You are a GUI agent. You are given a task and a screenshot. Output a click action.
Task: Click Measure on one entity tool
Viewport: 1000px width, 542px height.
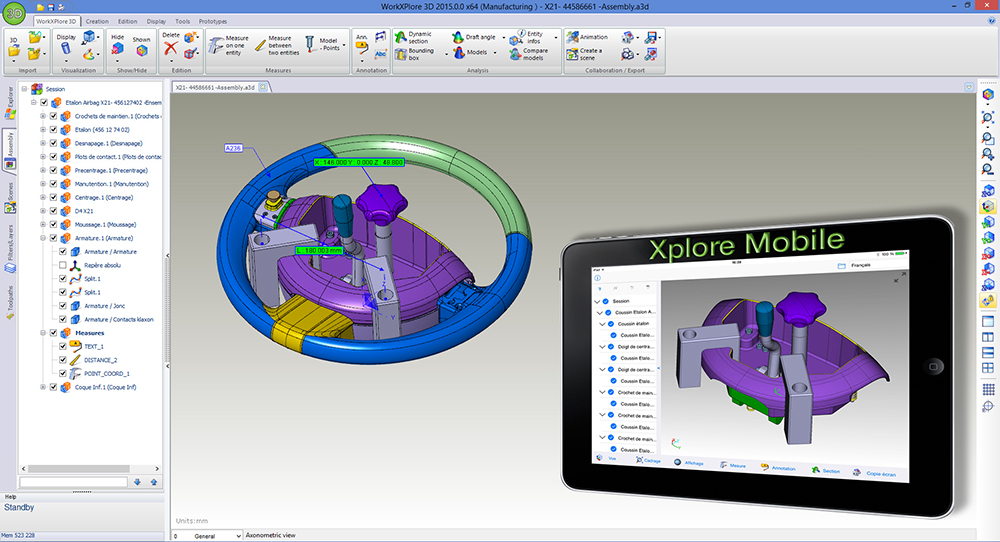click(x=228, y=45)
